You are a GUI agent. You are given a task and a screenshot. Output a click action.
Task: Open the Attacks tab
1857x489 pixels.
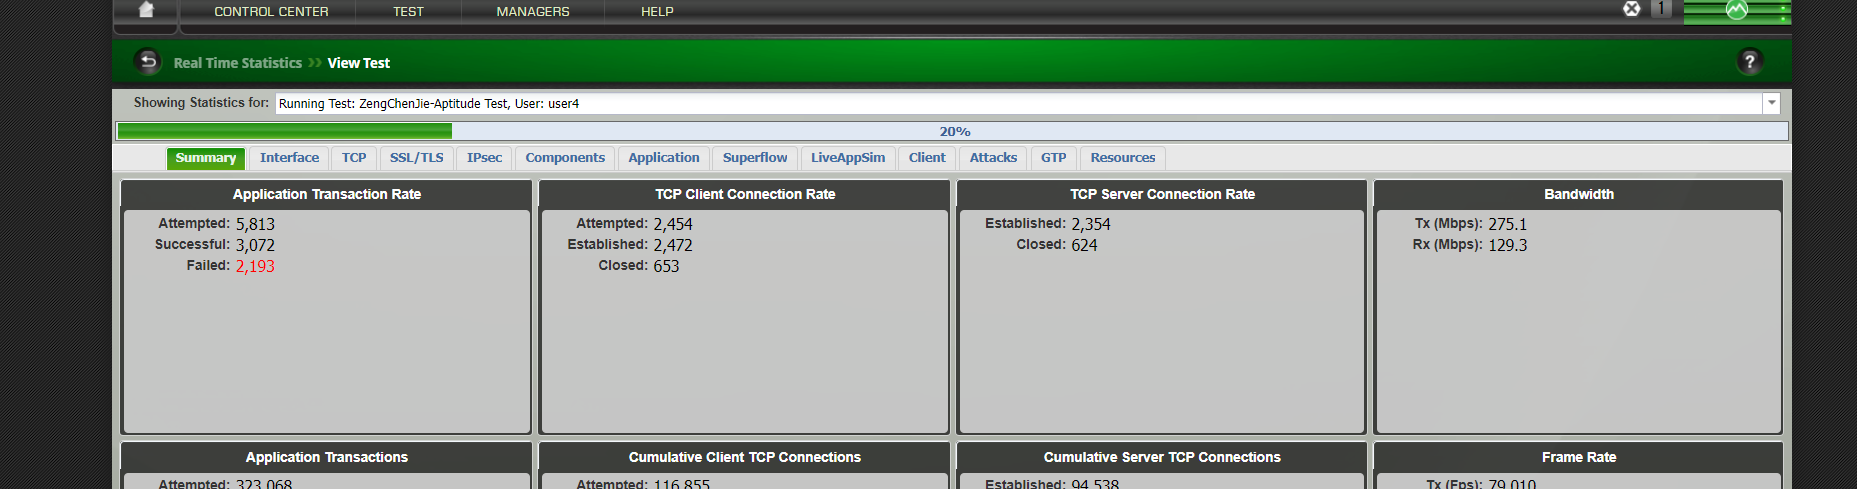click(993, 158)
